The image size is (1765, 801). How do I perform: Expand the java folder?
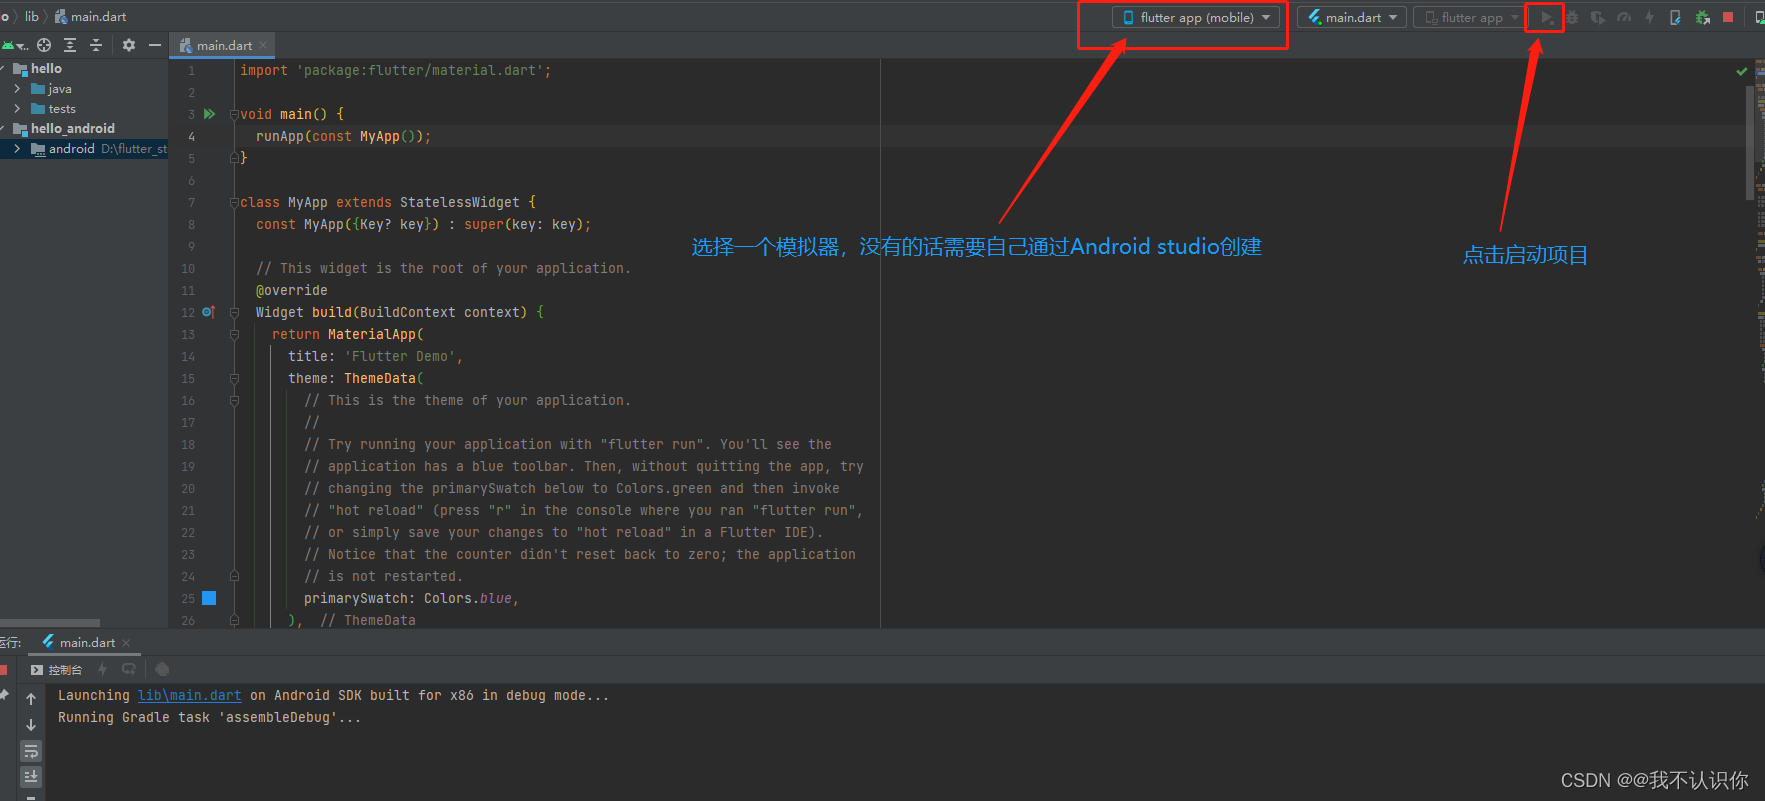point(17,89)
